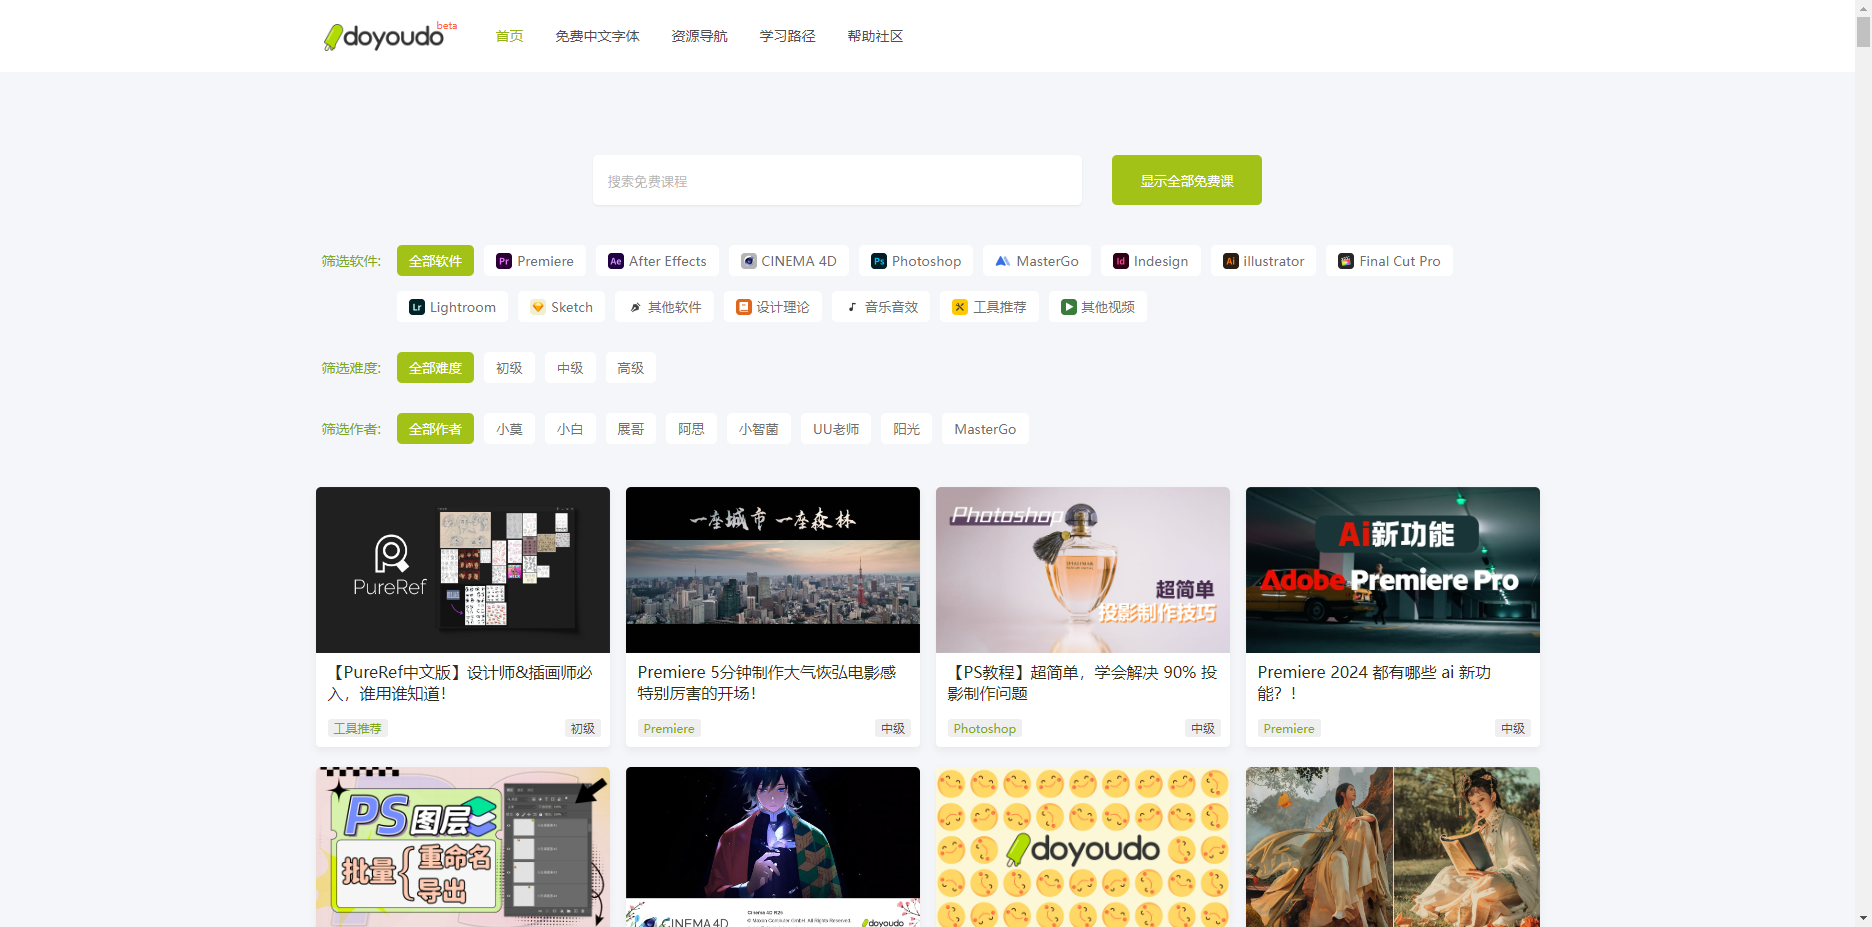Open the 学习路径 nav item
Screen dimensions: 1872x927
pyautogui.click(x=787, y=36)
